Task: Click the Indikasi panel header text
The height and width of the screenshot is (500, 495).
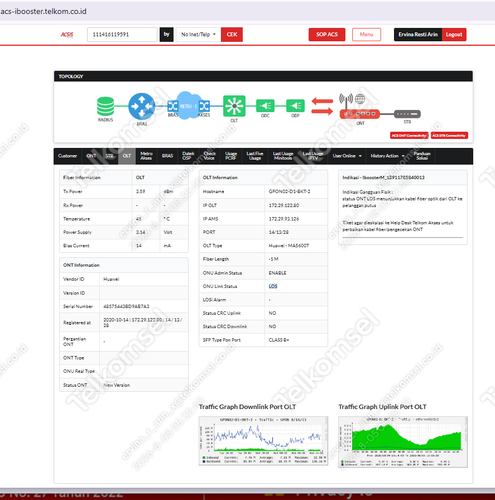Action: [x=383, y=177]
